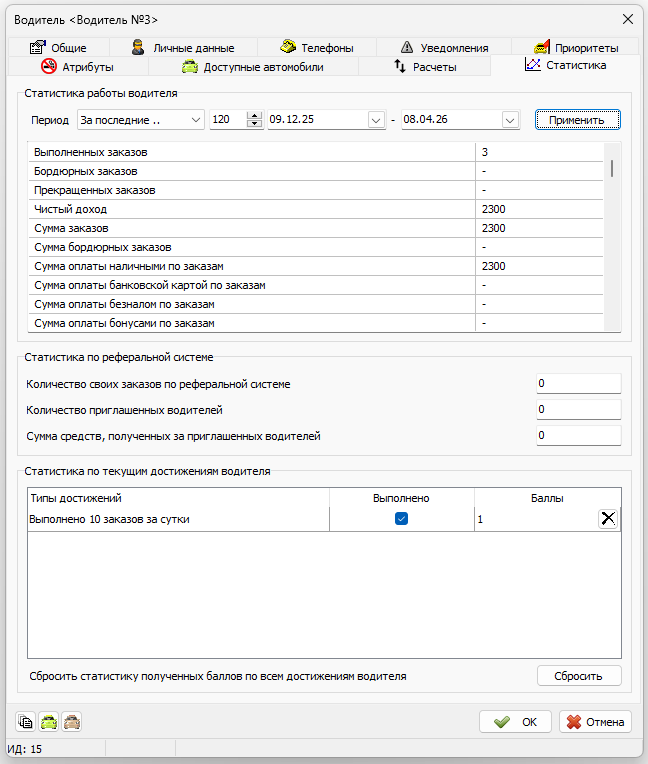Toggle the Выполнено checkbox for 10 заказов
This screenshot has height=764, width=648.
[401, 518]
